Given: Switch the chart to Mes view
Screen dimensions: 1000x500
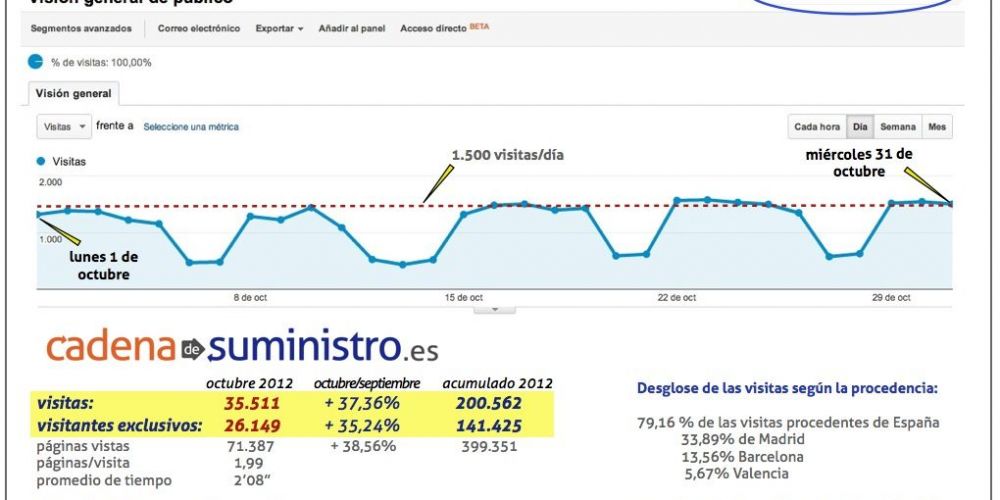Looking at the screenshot, I should pos(936,127).
